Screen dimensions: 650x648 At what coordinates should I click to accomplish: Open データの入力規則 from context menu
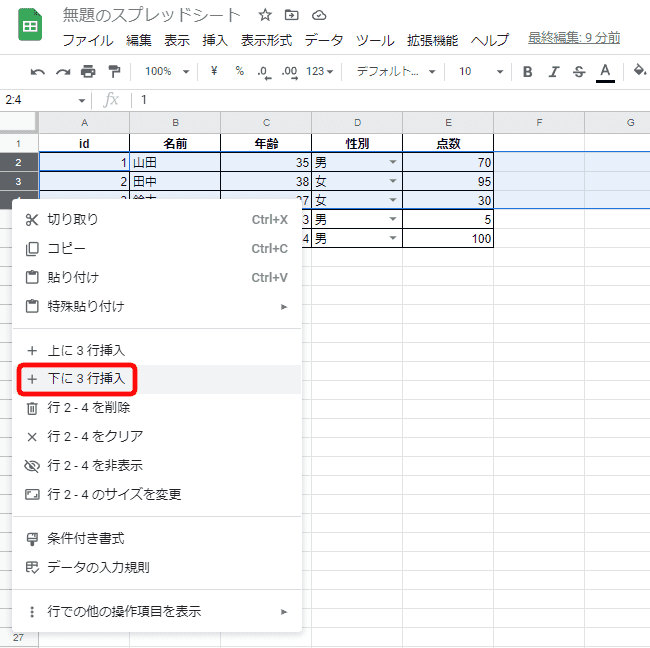(x=157, y=567)
